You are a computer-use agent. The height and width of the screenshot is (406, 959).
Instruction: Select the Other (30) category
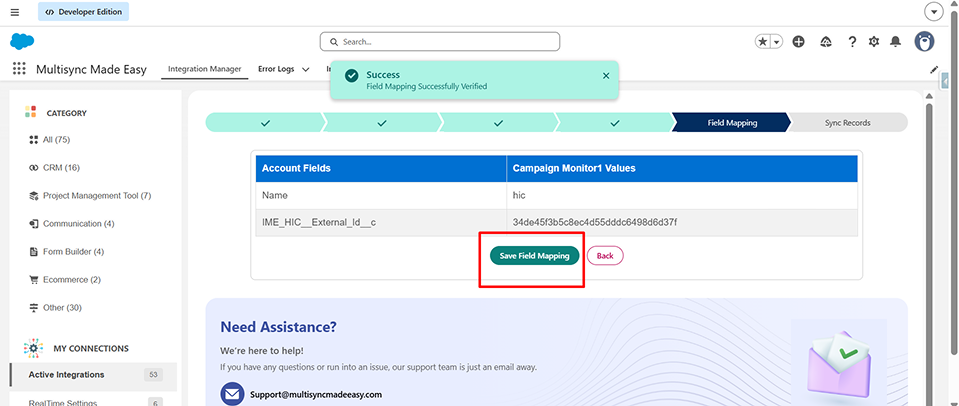pyautogui.click(x=62, y=308)
